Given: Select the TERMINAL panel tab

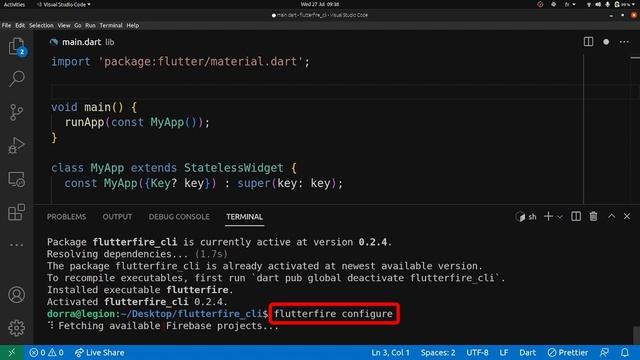Looking at the screenshot, I should click(x=244, y=217).
